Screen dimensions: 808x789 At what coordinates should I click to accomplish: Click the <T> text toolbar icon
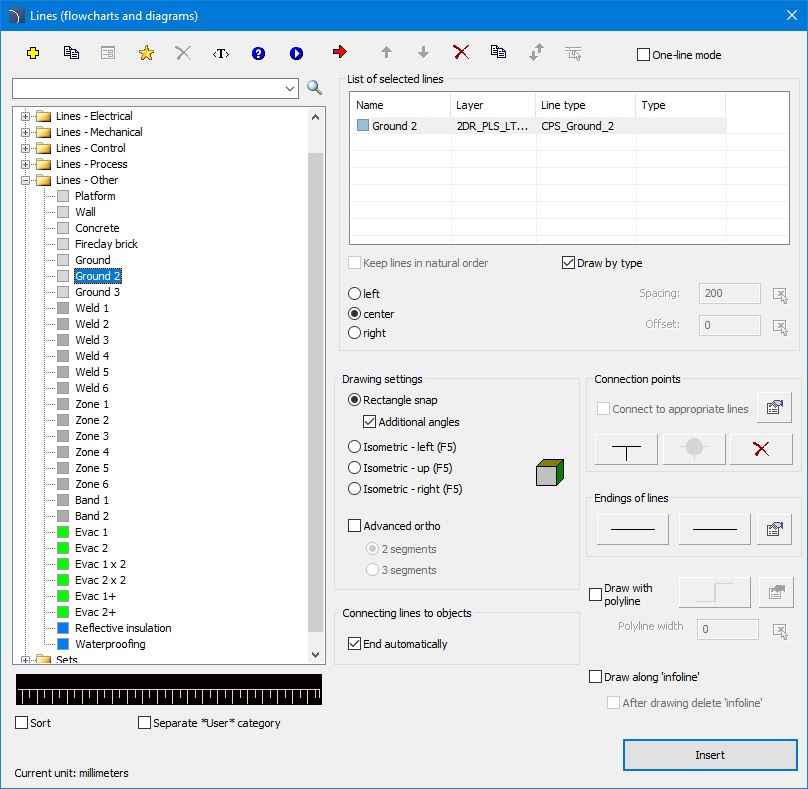click(x=221, y=53)
